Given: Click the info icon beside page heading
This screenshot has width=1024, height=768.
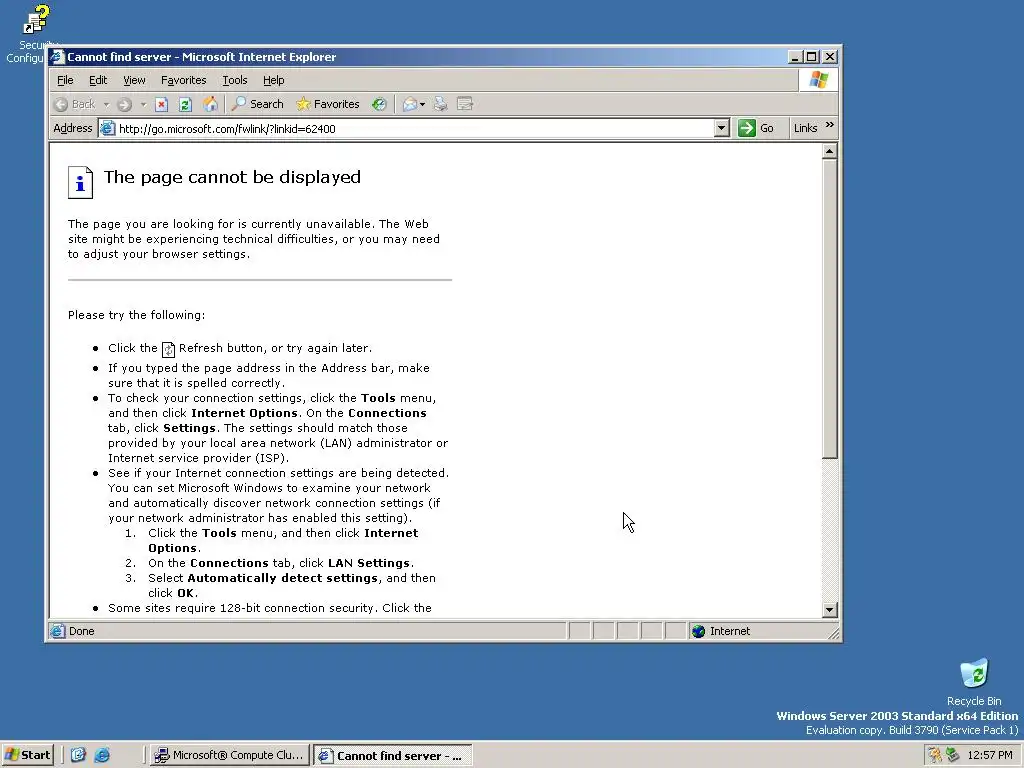Looking at the screenshot, I should pos(80,182).
